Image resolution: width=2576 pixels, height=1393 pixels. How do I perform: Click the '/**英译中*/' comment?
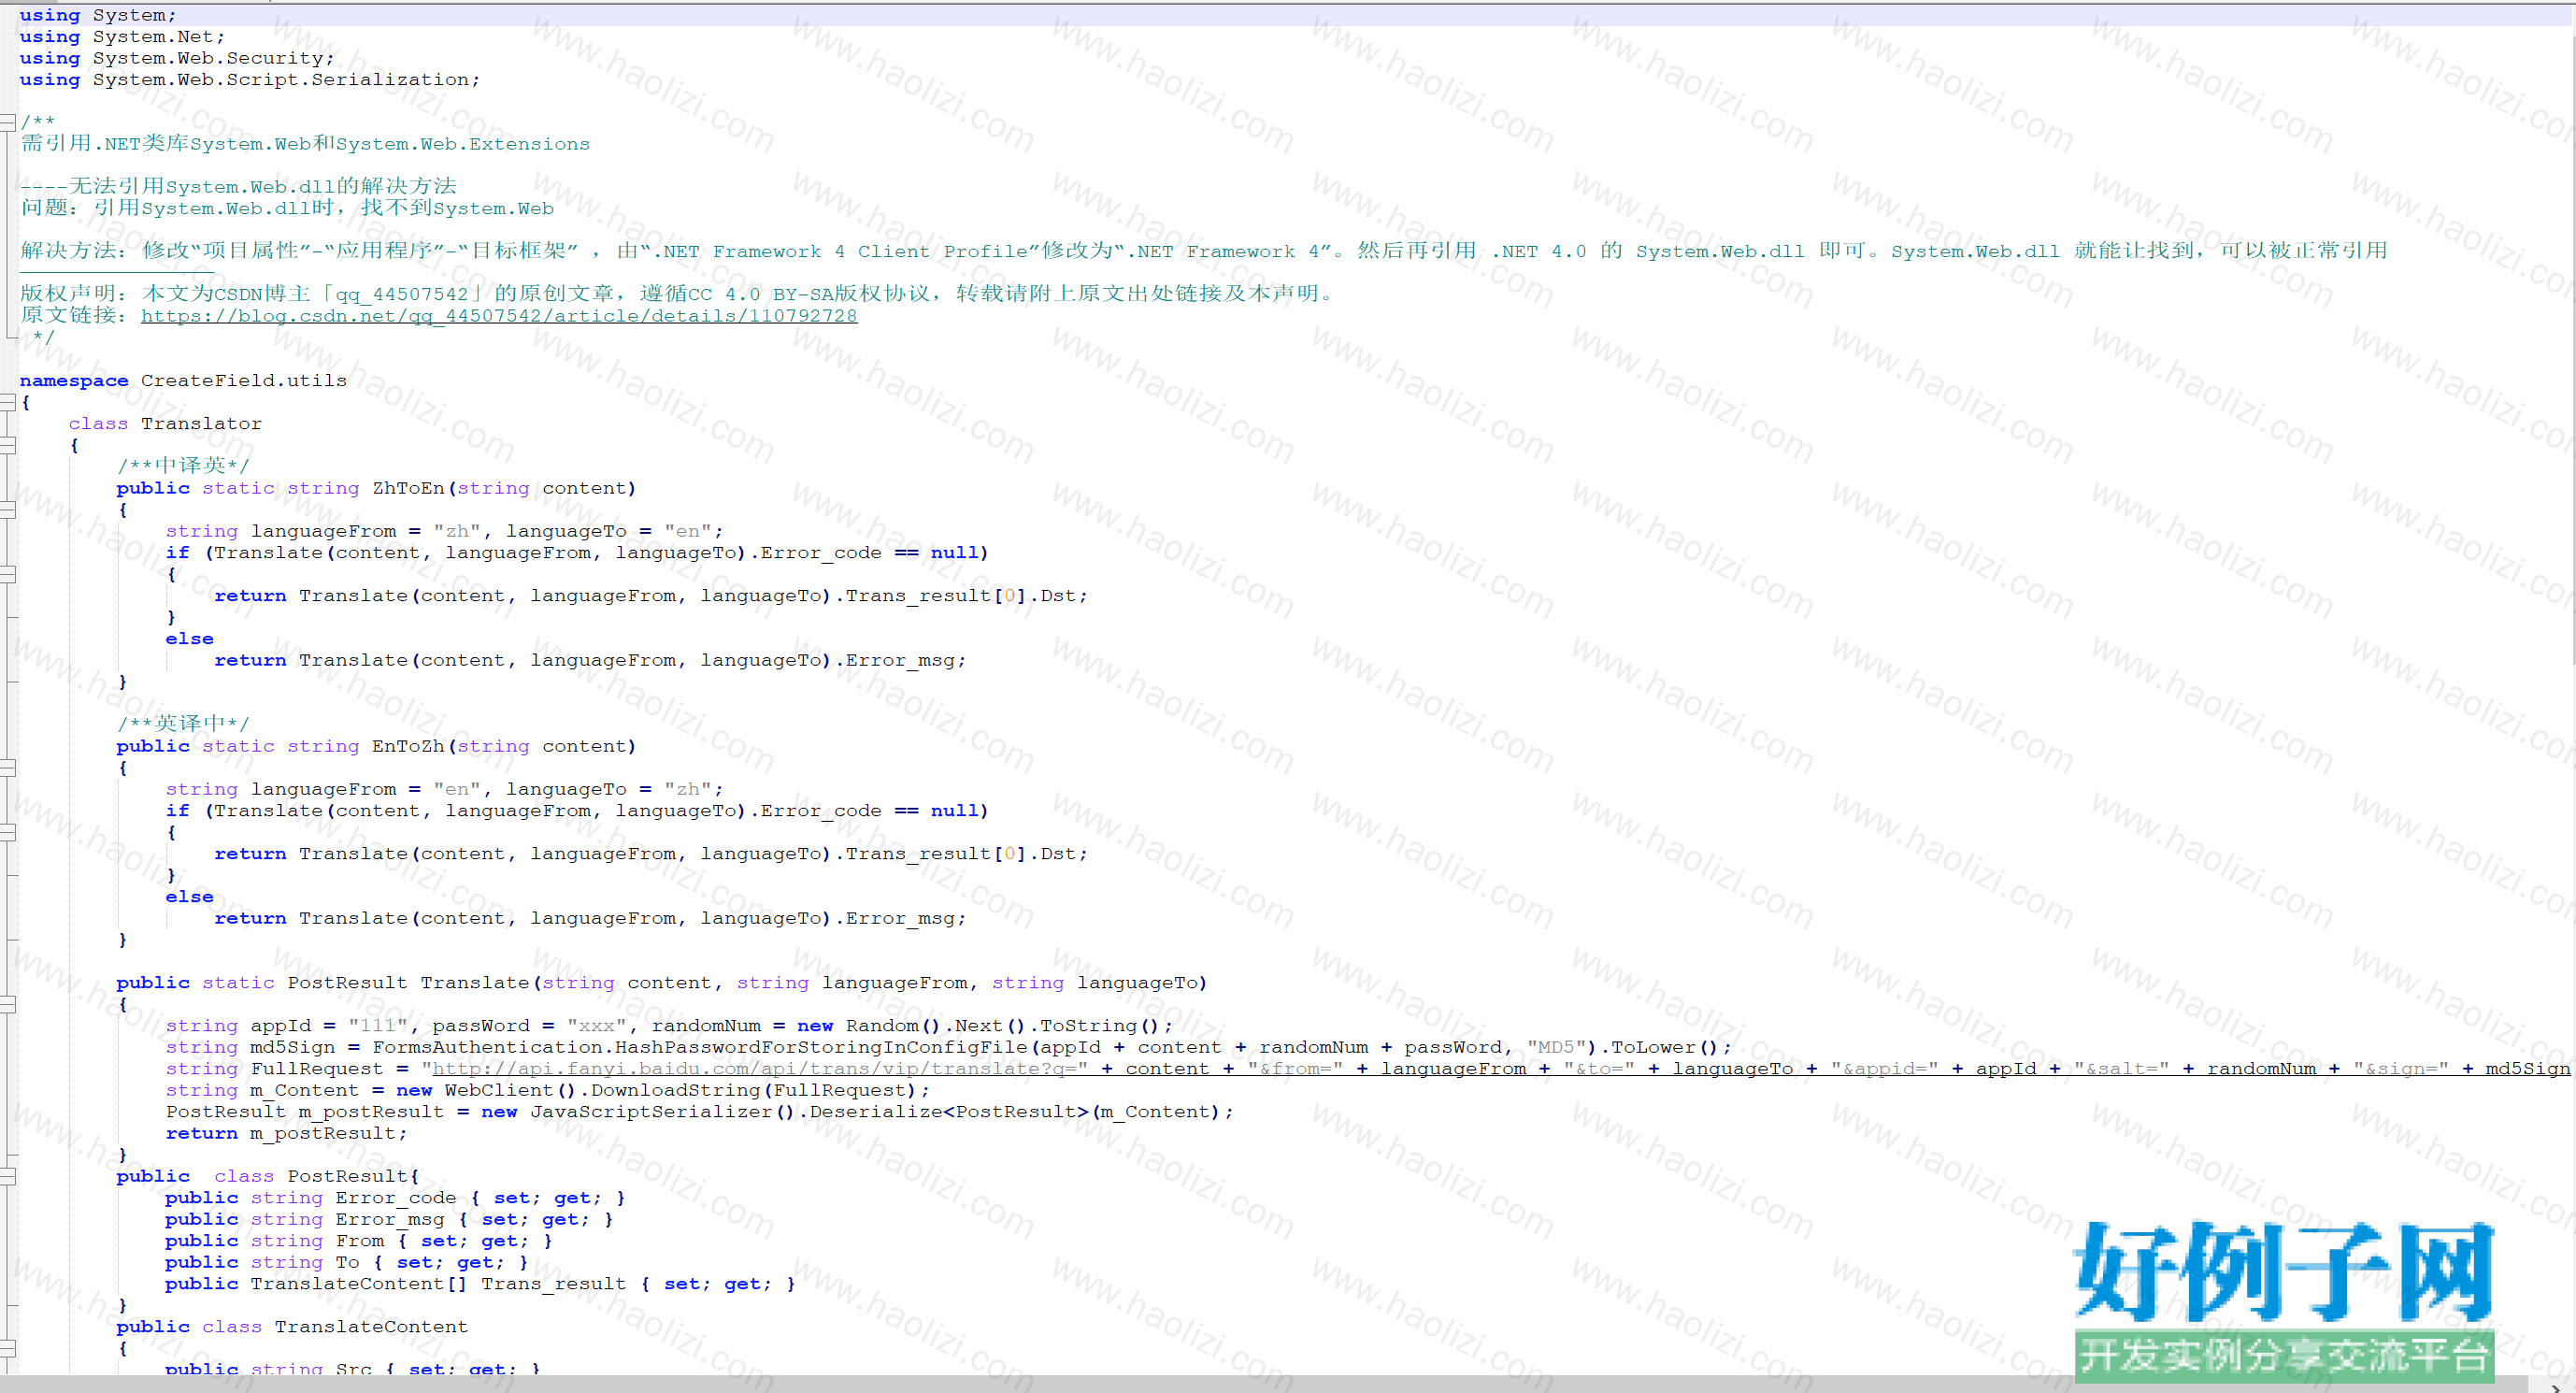(183, 724)
